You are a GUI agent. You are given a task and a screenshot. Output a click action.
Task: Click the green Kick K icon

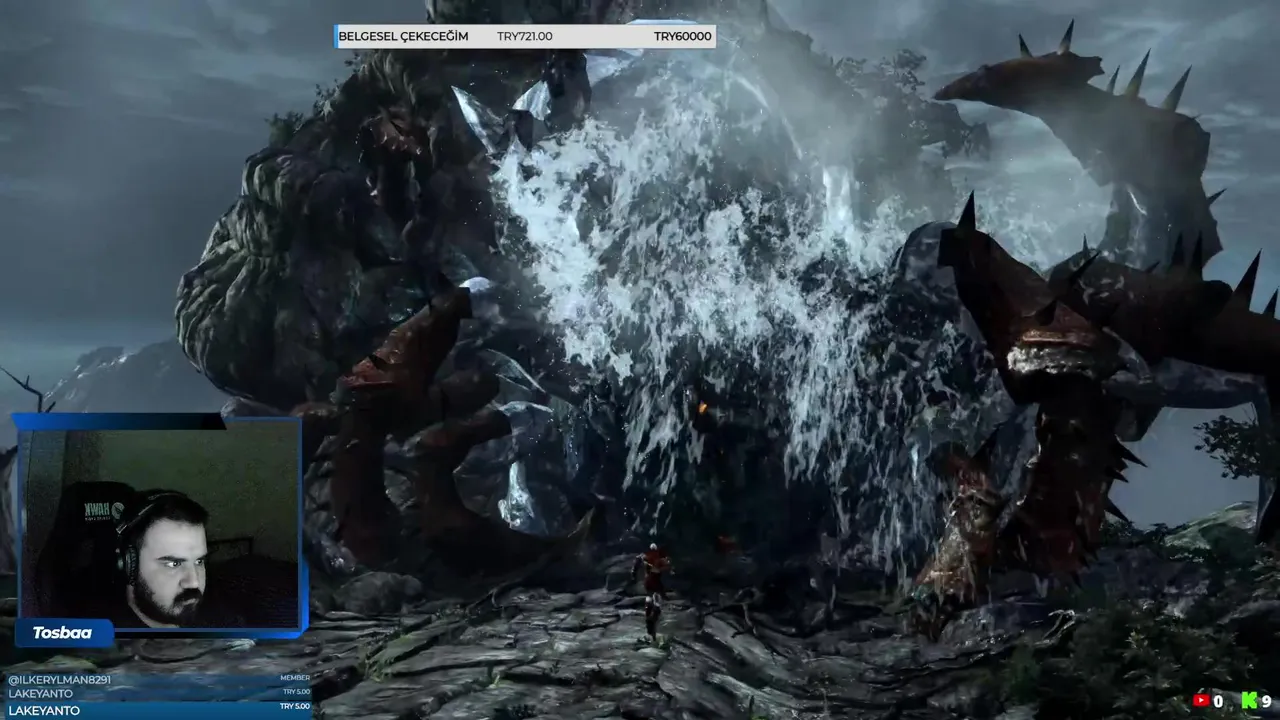point(1249,701)
